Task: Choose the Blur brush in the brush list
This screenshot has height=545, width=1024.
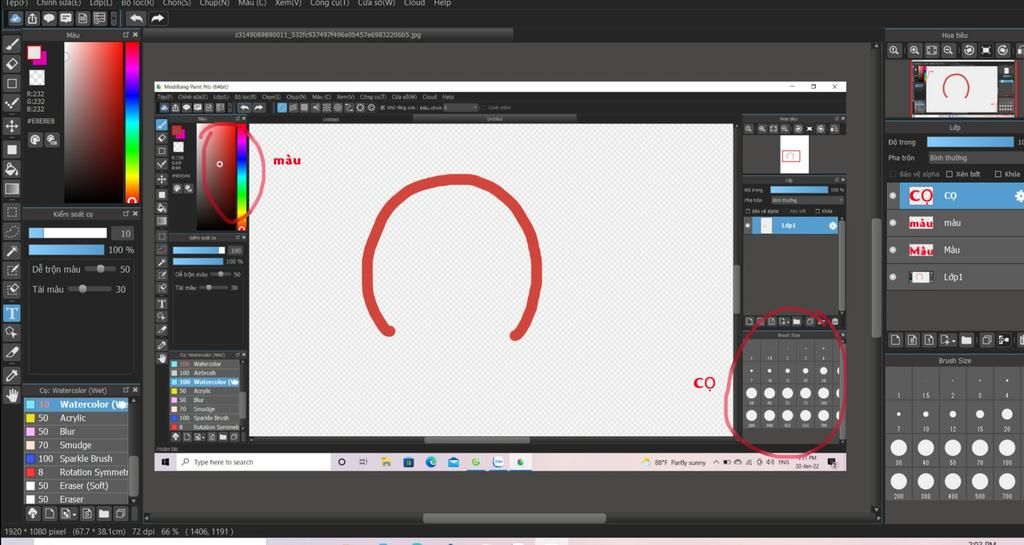Action: tap(76, 431)
